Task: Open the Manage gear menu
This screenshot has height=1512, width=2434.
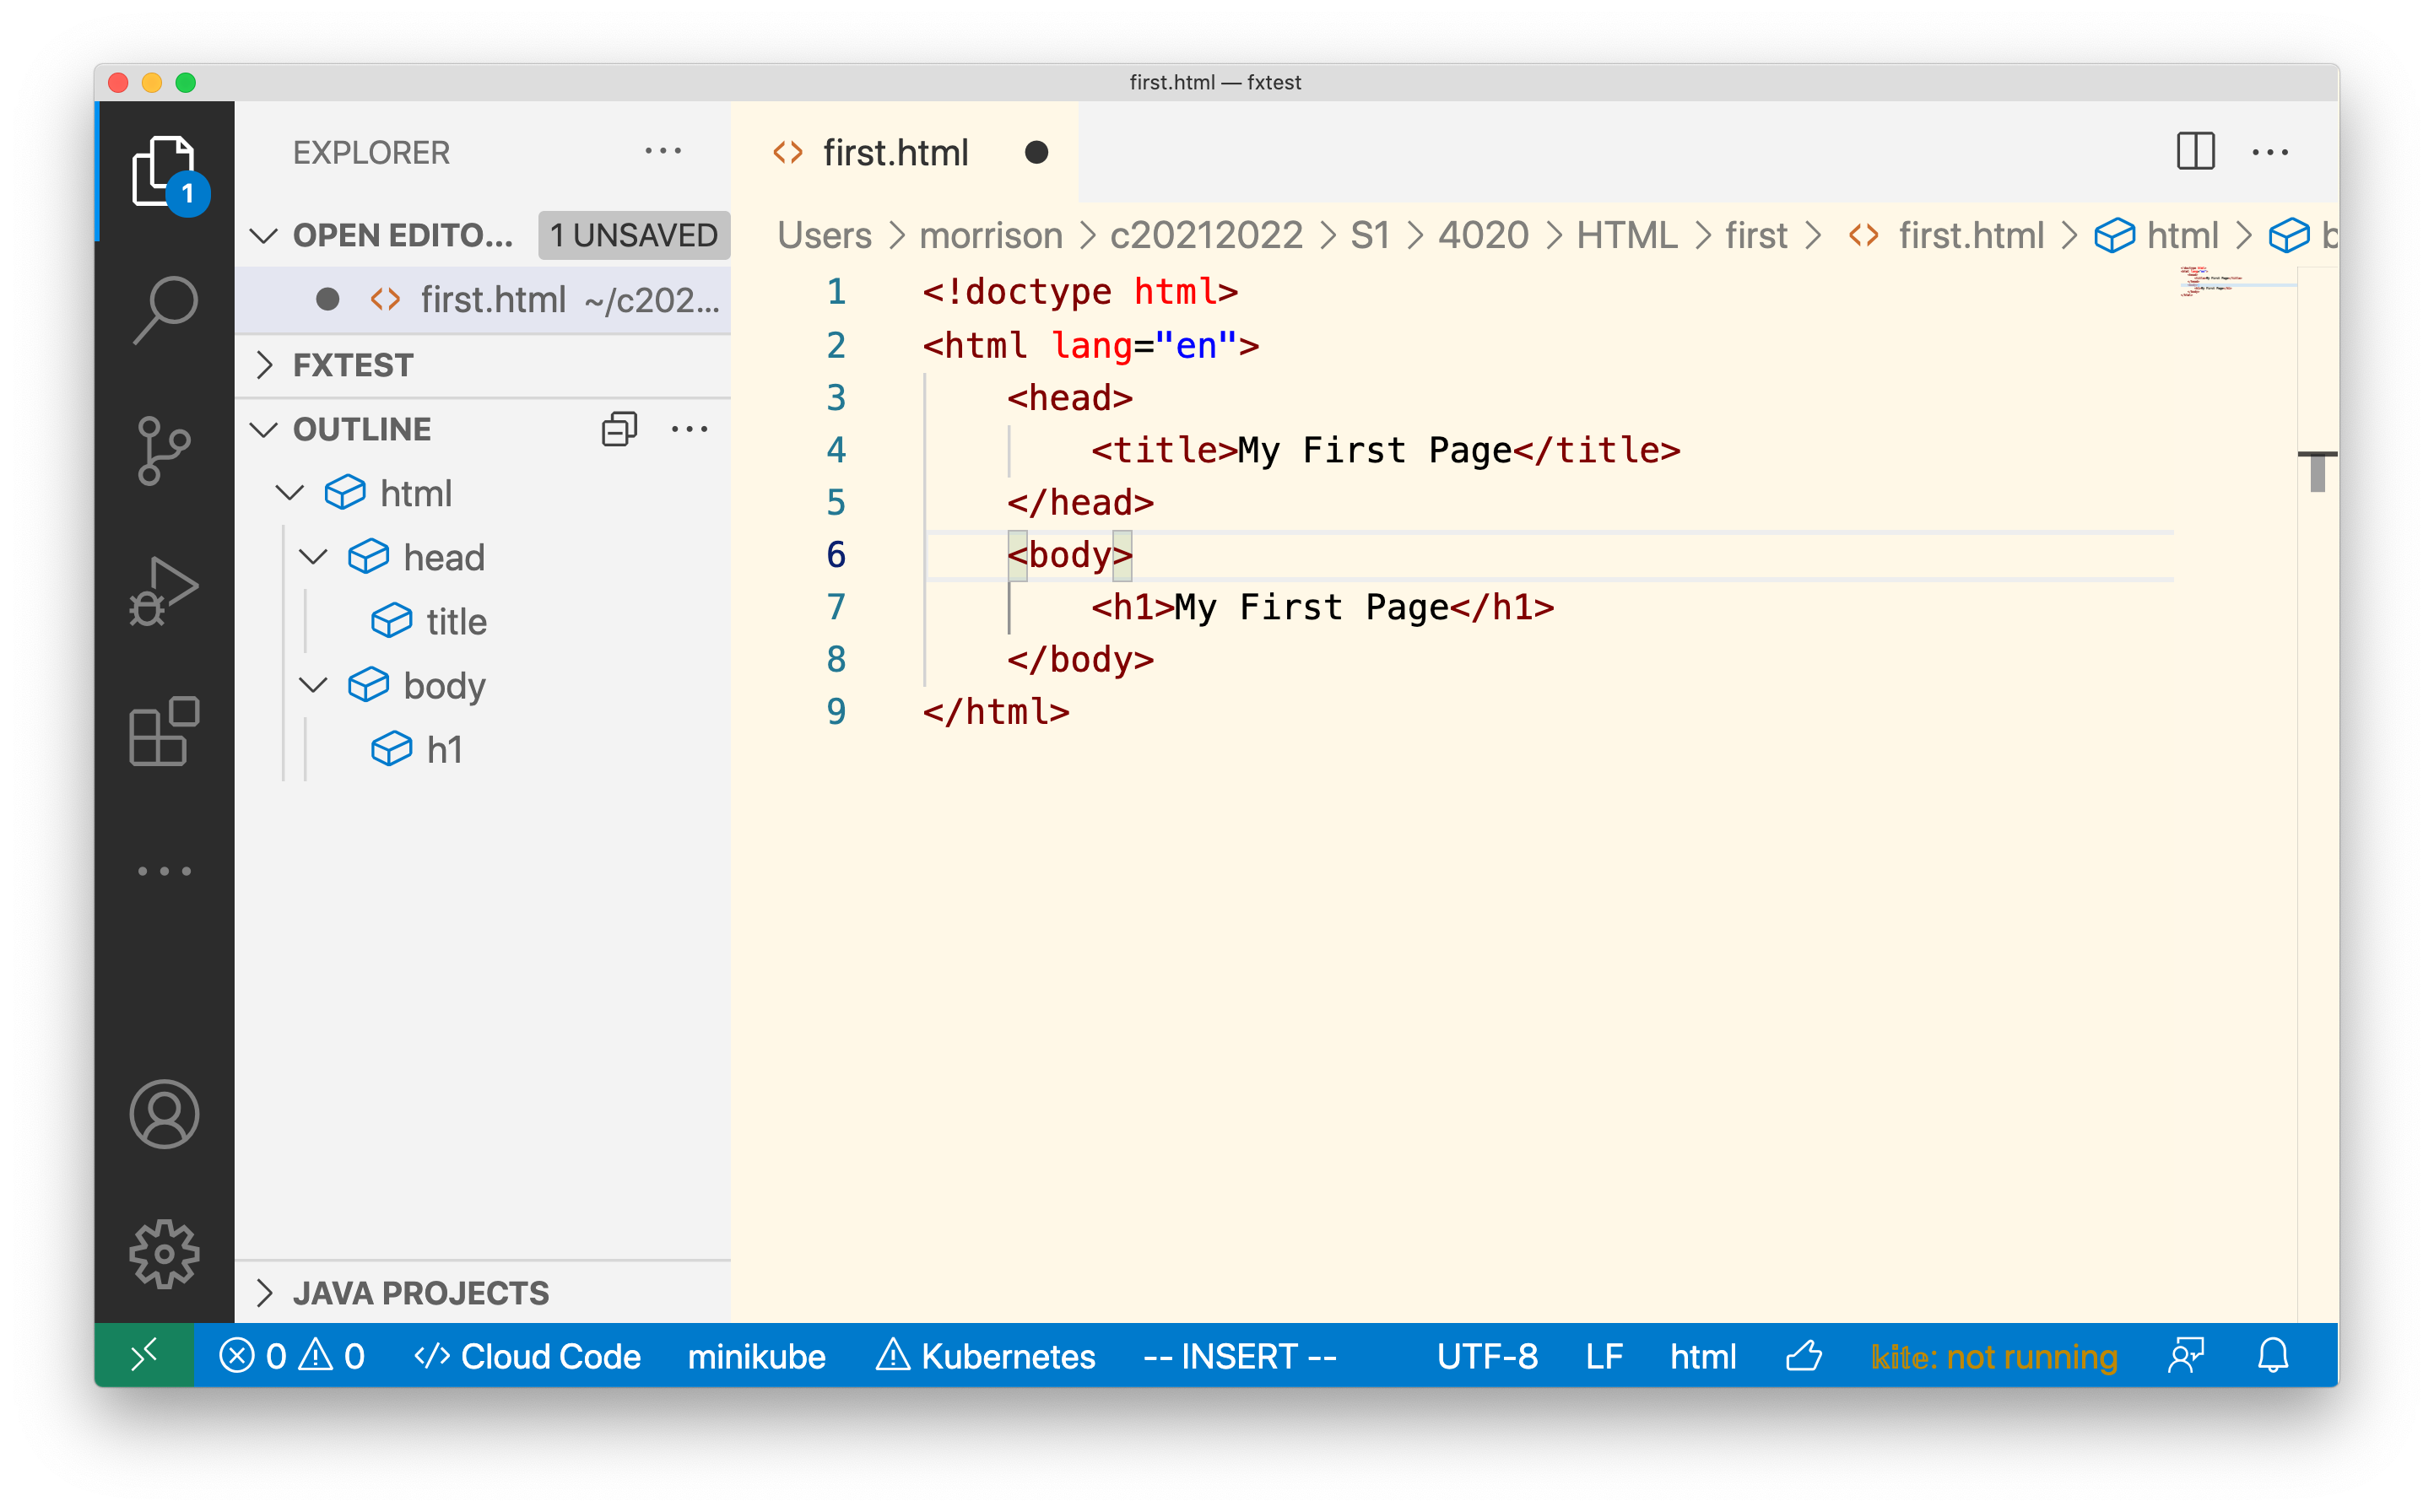Action: (164, 1254)
